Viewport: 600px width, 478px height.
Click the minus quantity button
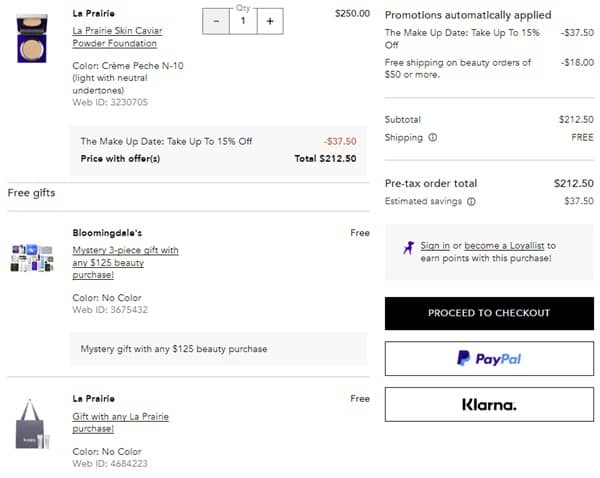coord(216,21)
